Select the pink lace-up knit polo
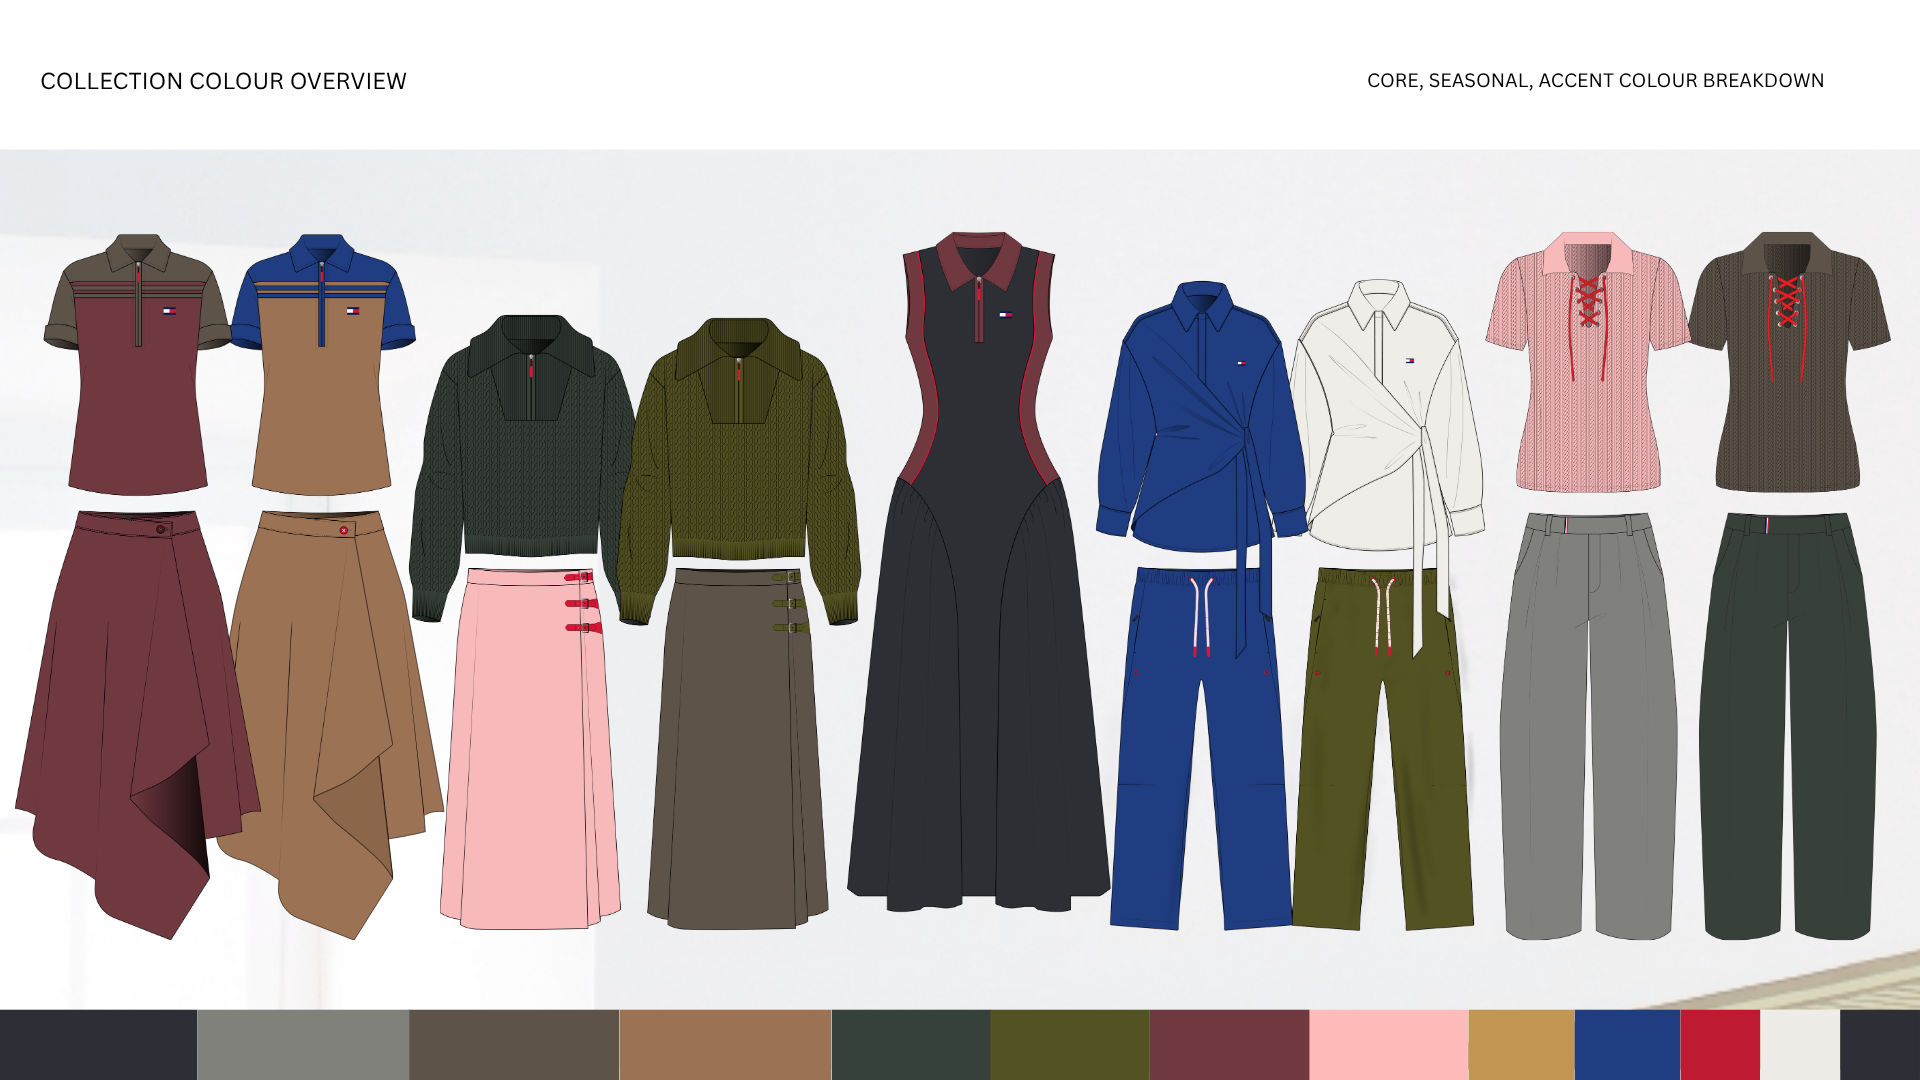Screen dimensions: 1920x1080 click(x=1587, y=362)
